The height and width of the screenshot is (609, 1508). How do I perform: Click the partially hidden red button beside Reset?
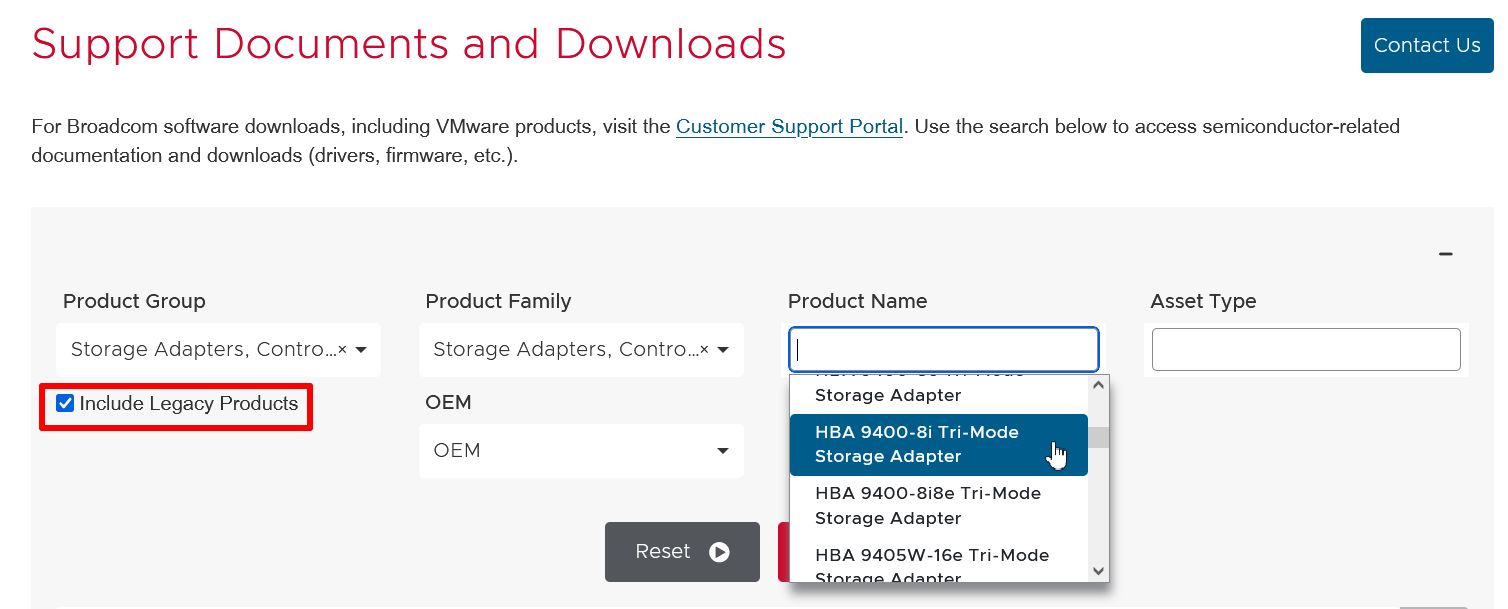pyautogui.click(x=783, y=552)
